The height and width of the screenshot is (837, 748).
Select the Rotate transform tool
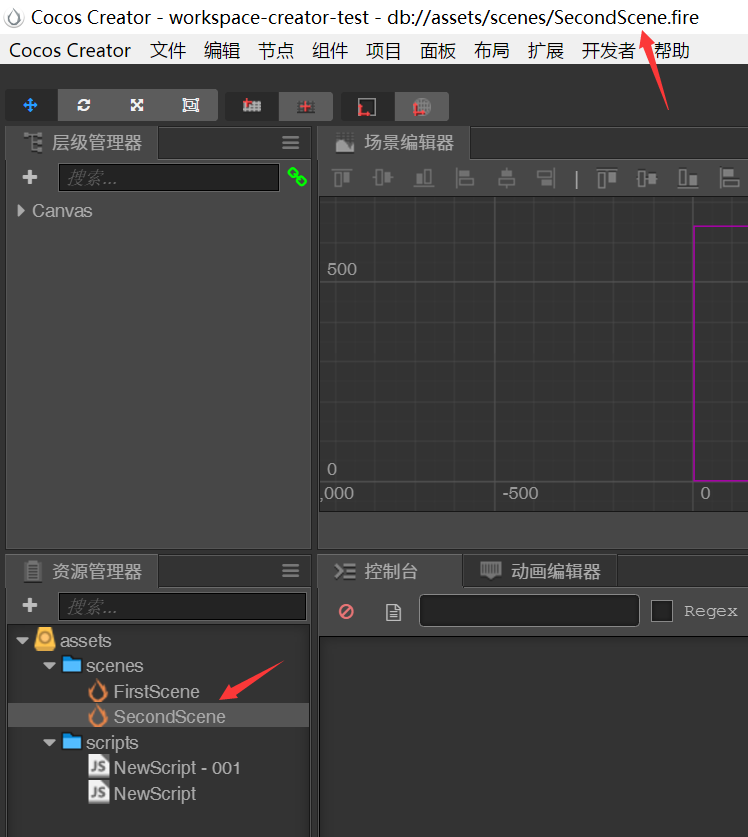click(x=84, y=105)
